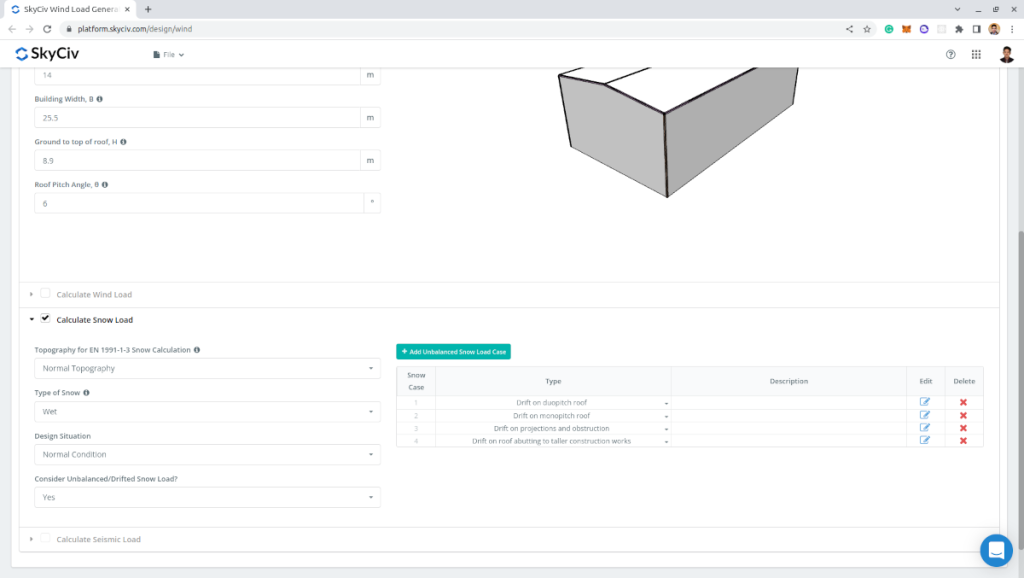Delete snow case 4 with red X
This screenshot has width=1024, height=578.
(963, 441)
